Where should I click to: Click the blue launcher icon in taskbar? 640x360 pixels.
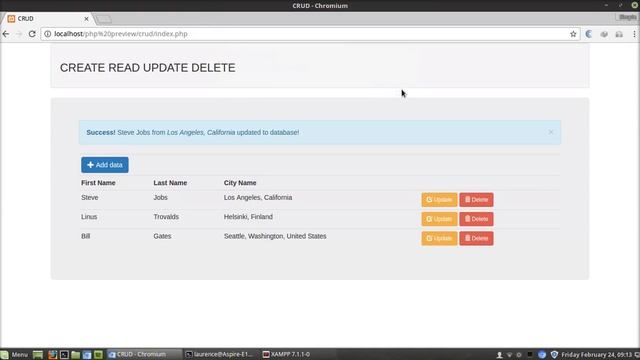click(x=87, y=355)
